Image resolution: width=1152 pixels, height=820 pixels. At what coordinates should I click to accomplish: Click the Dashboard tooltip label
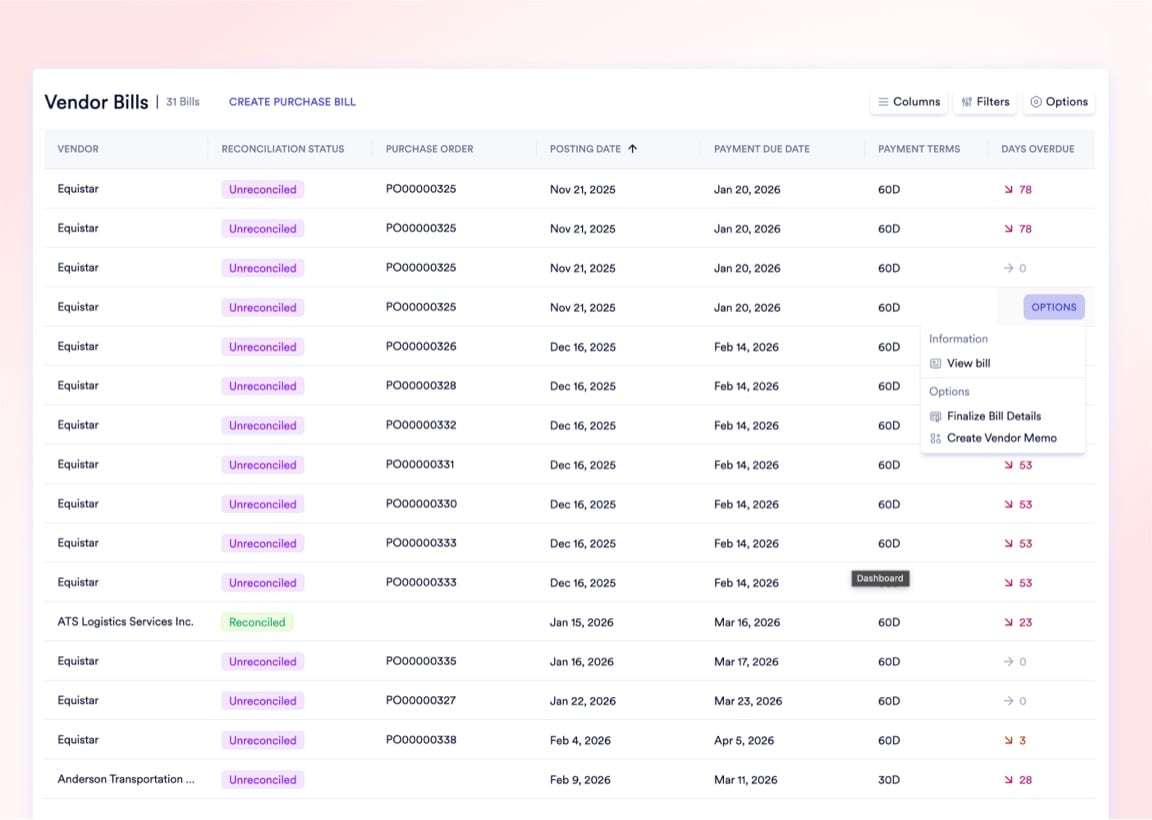coord(880,578)
